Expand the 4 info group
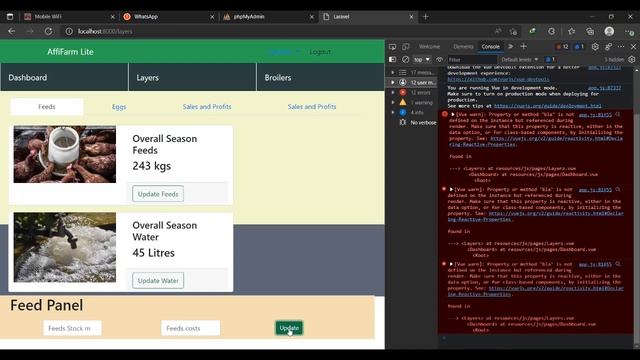The height and width of the screenshot is (360, 640). coord(393,112)
